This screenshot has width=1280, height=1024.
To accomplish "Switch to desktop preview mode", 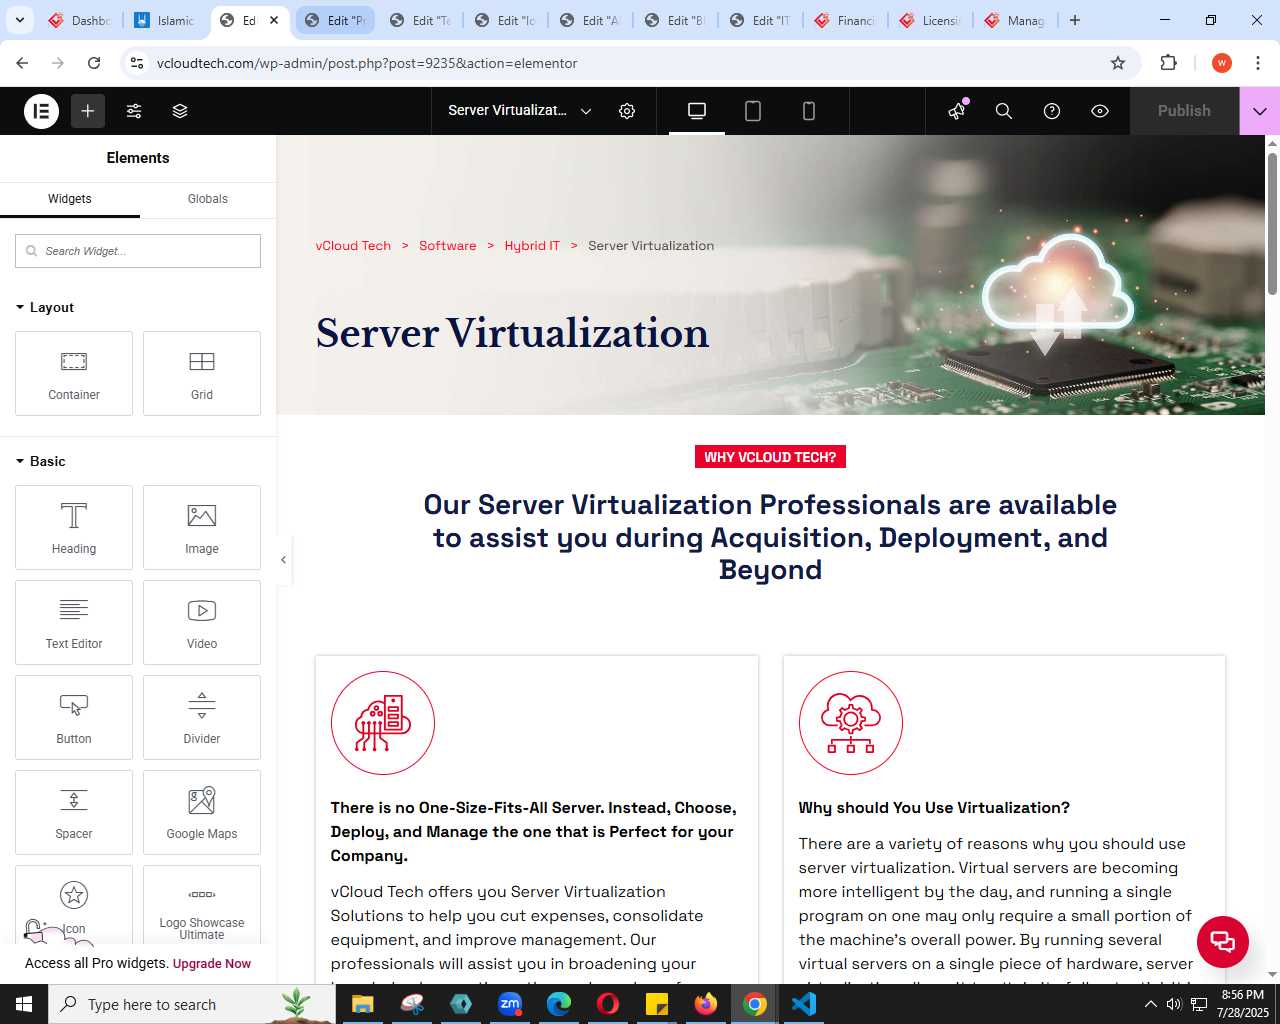I will pos(697,111).
